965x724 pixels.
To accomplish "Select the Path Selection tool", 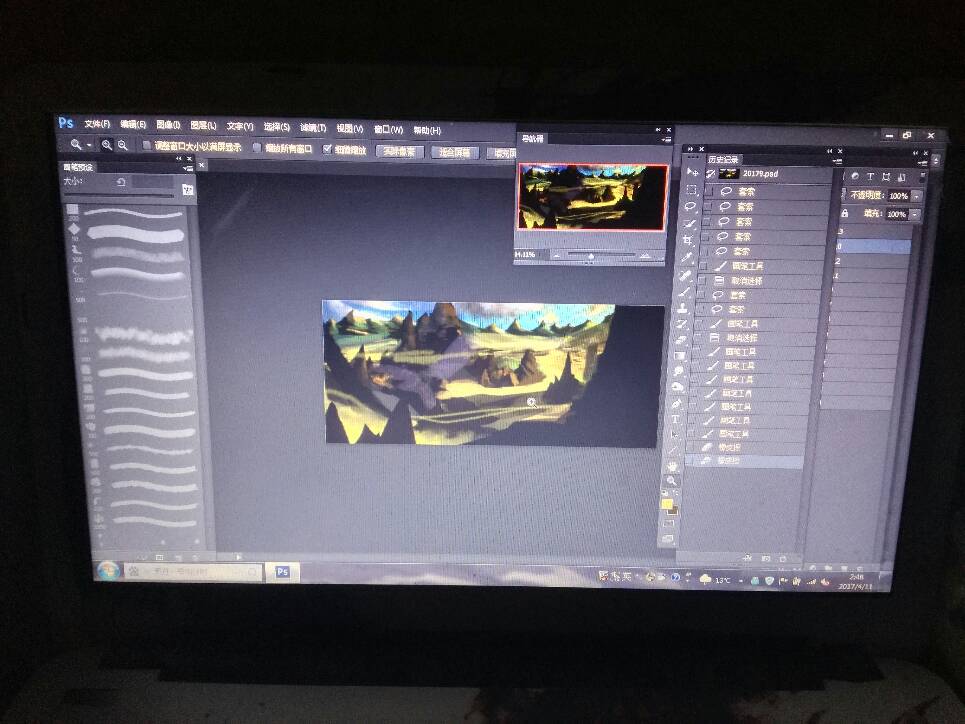I will (x=674, y=434).
